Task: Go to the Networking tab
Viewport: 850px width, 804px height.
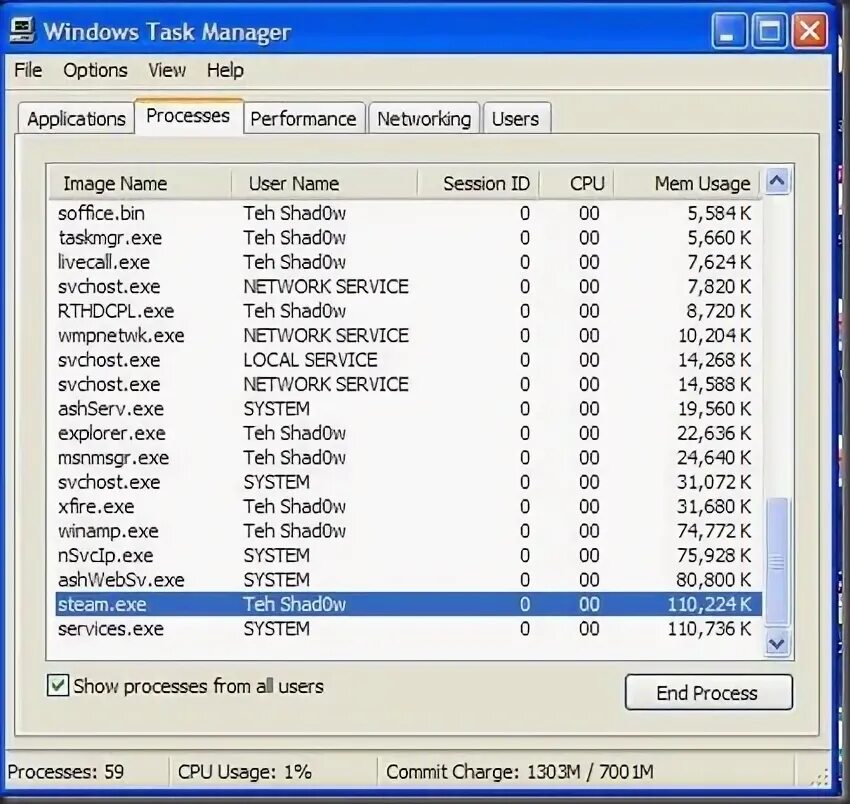Action: pos(424,118)
